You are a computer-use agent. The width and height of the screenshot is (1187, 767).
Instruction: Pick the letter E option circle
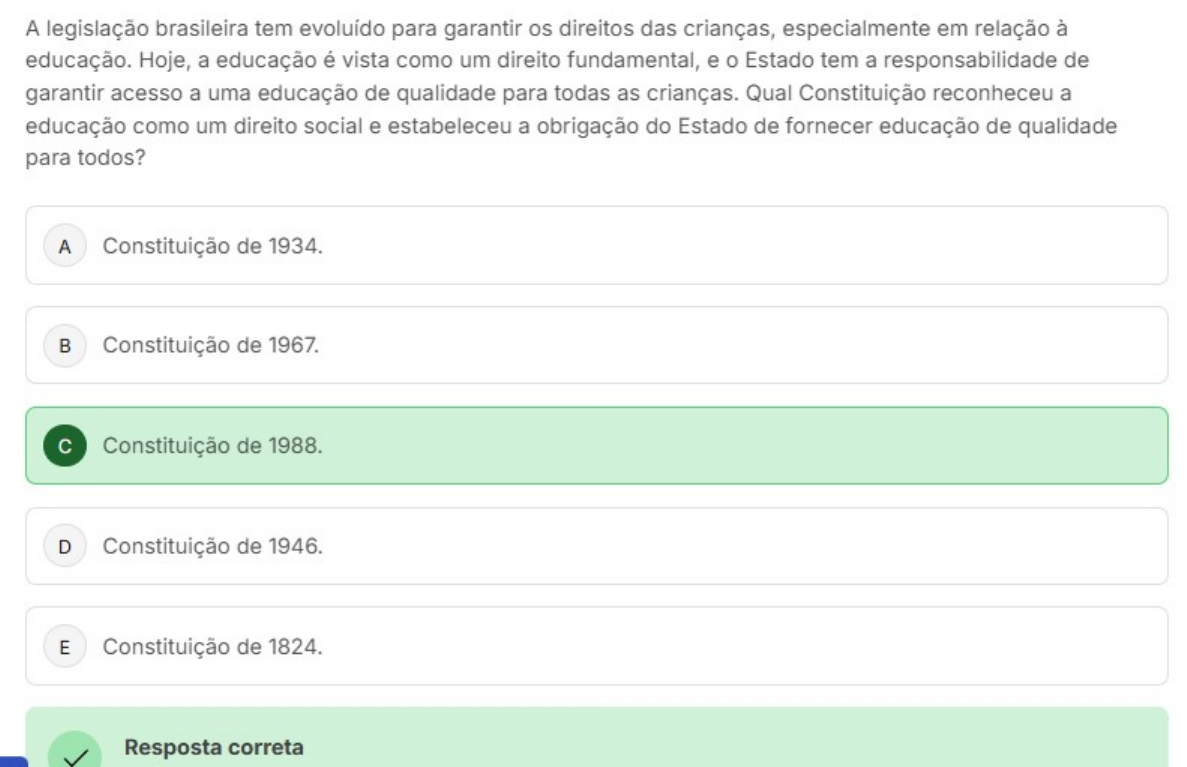(x=66, y=646)
